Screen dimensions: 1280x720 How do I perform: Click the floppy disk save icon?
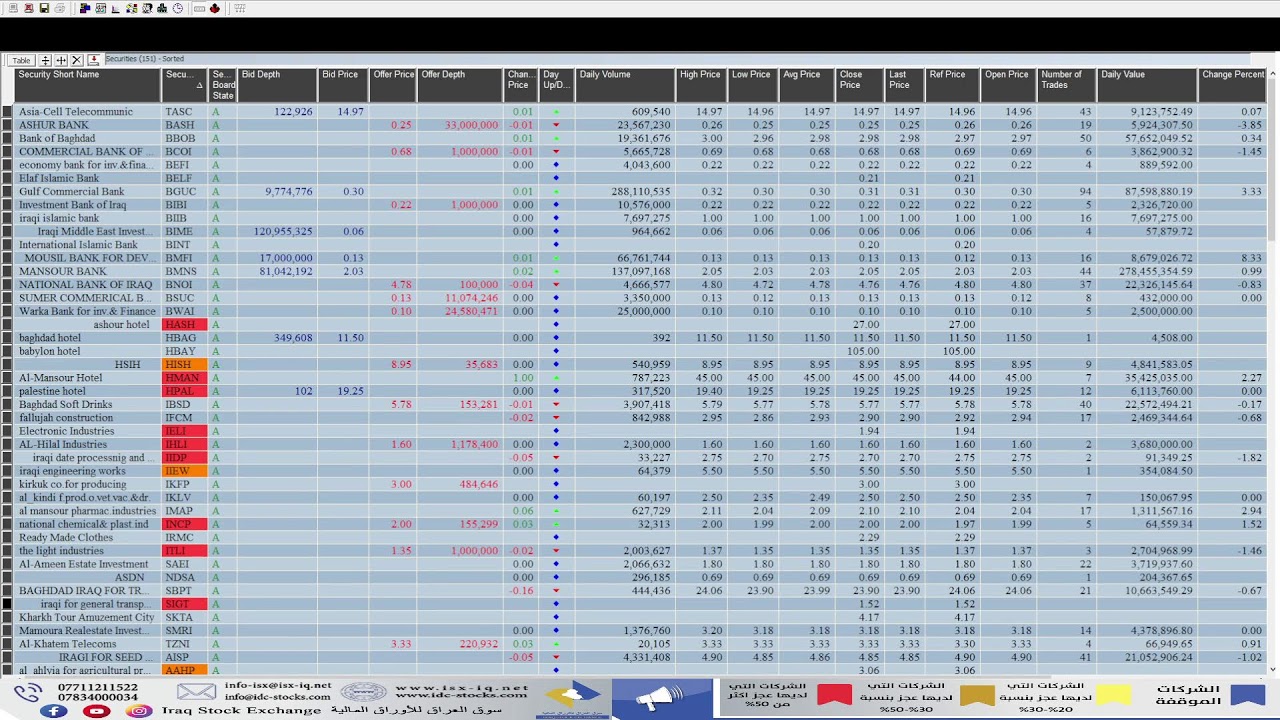click(x=44, y=8)
